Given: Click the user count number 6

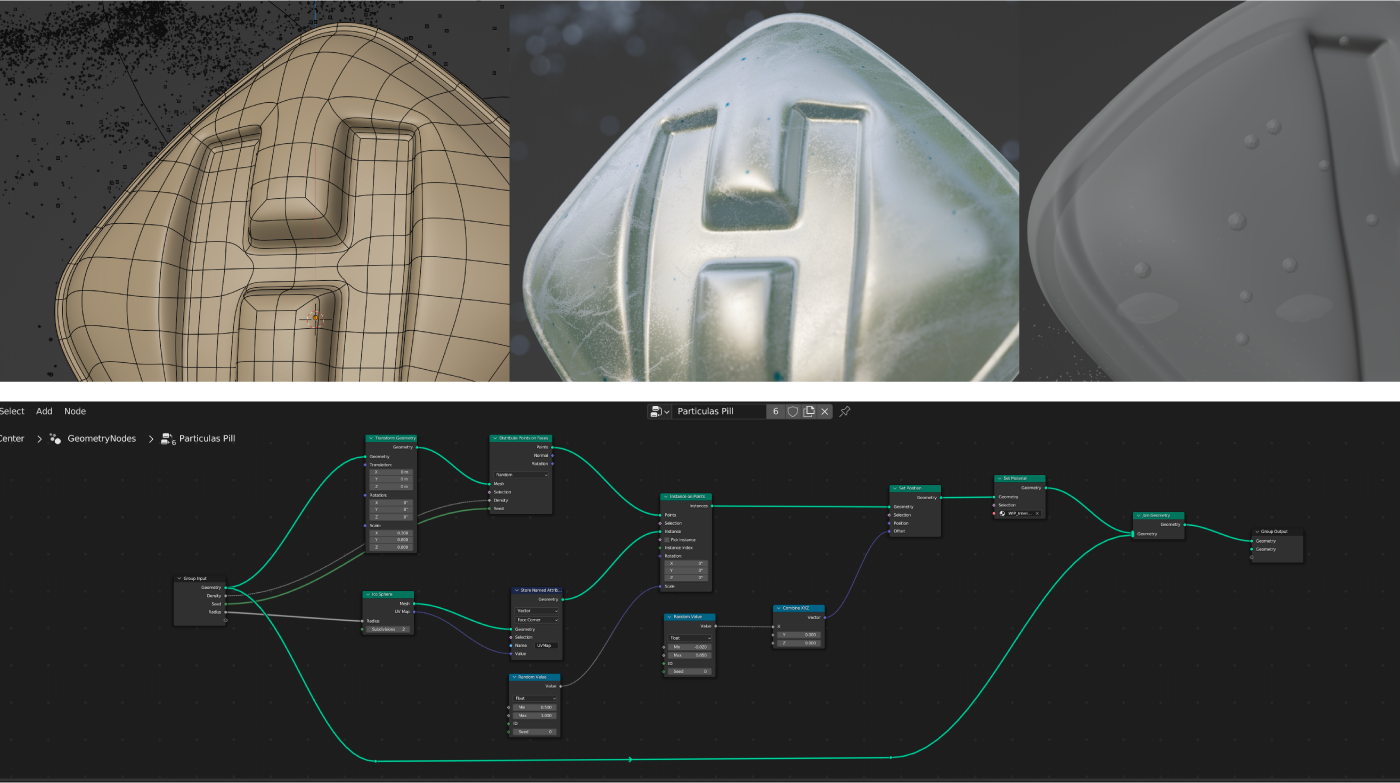Looking at the screenshot, I should [776, 411].
